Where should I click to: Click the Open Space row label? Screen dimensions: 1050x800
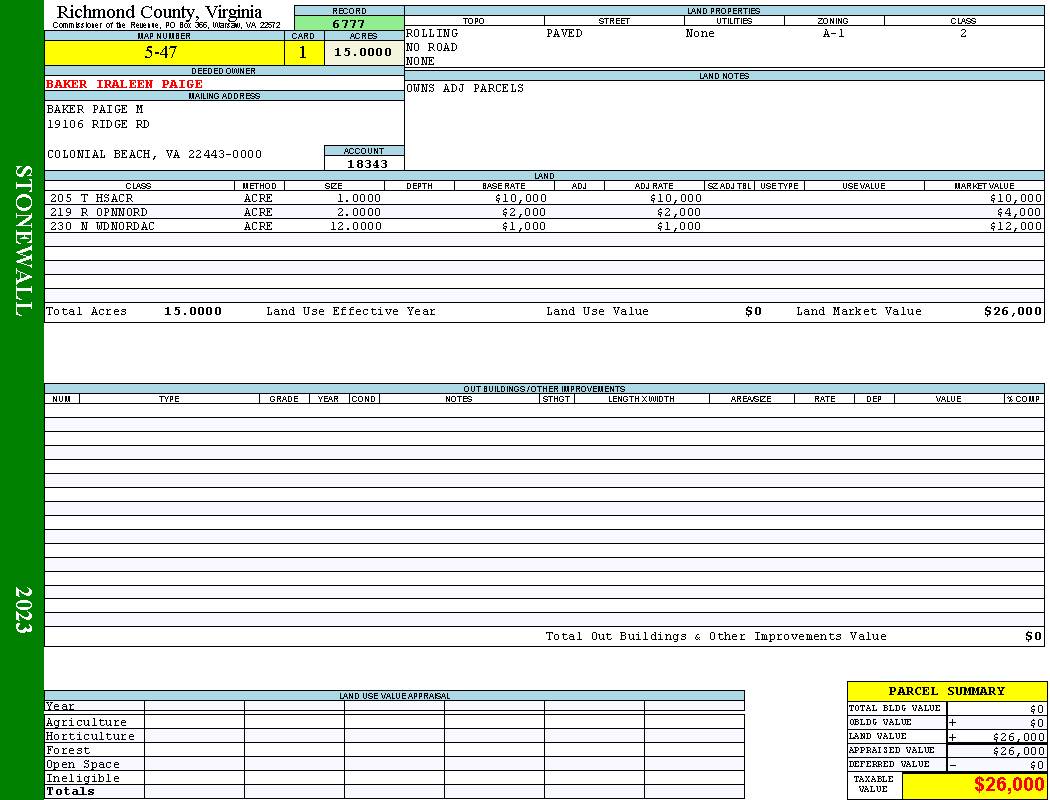pos(82,765)
